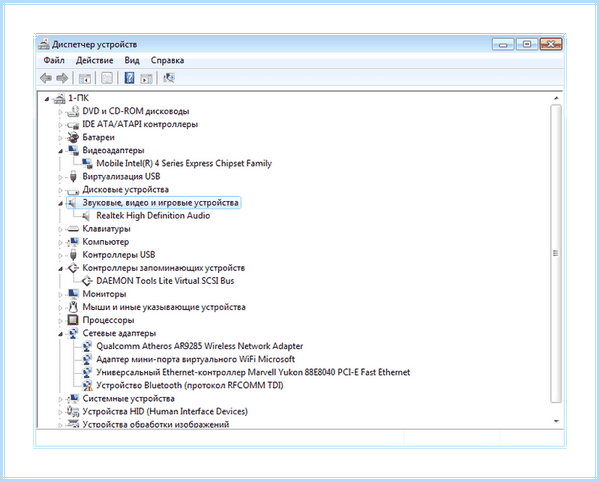The width and height of the screenshot is (600, 482).
Task: Select Звуковые, видео и игровые устройства label
Action: tap(160, 203)
